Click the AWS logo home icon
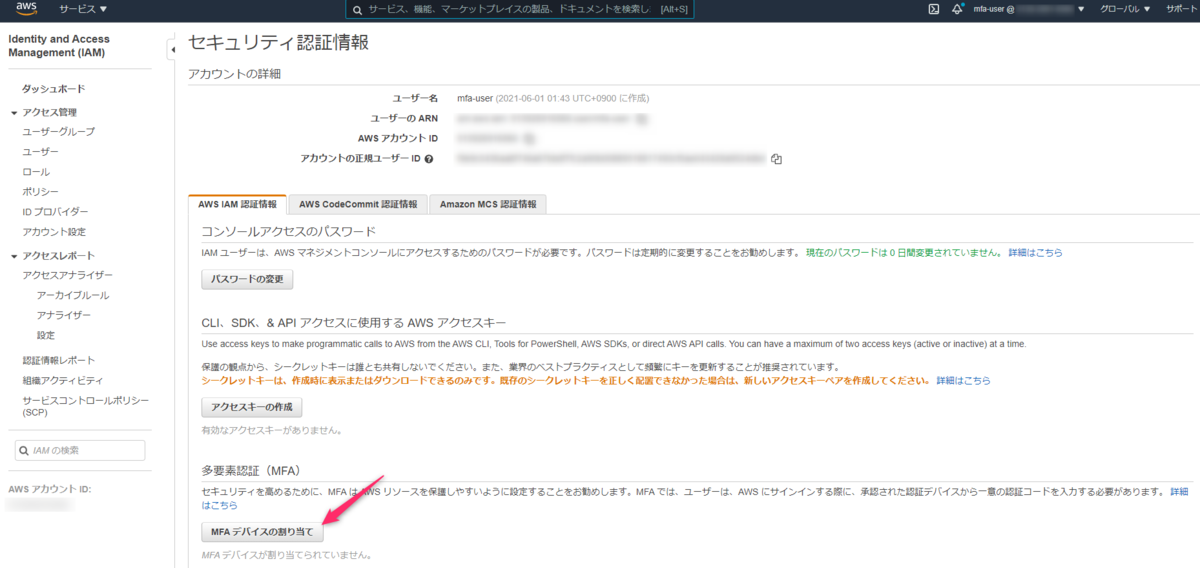The width and height of the screenshot is (1200, 568). click(26, 9)
